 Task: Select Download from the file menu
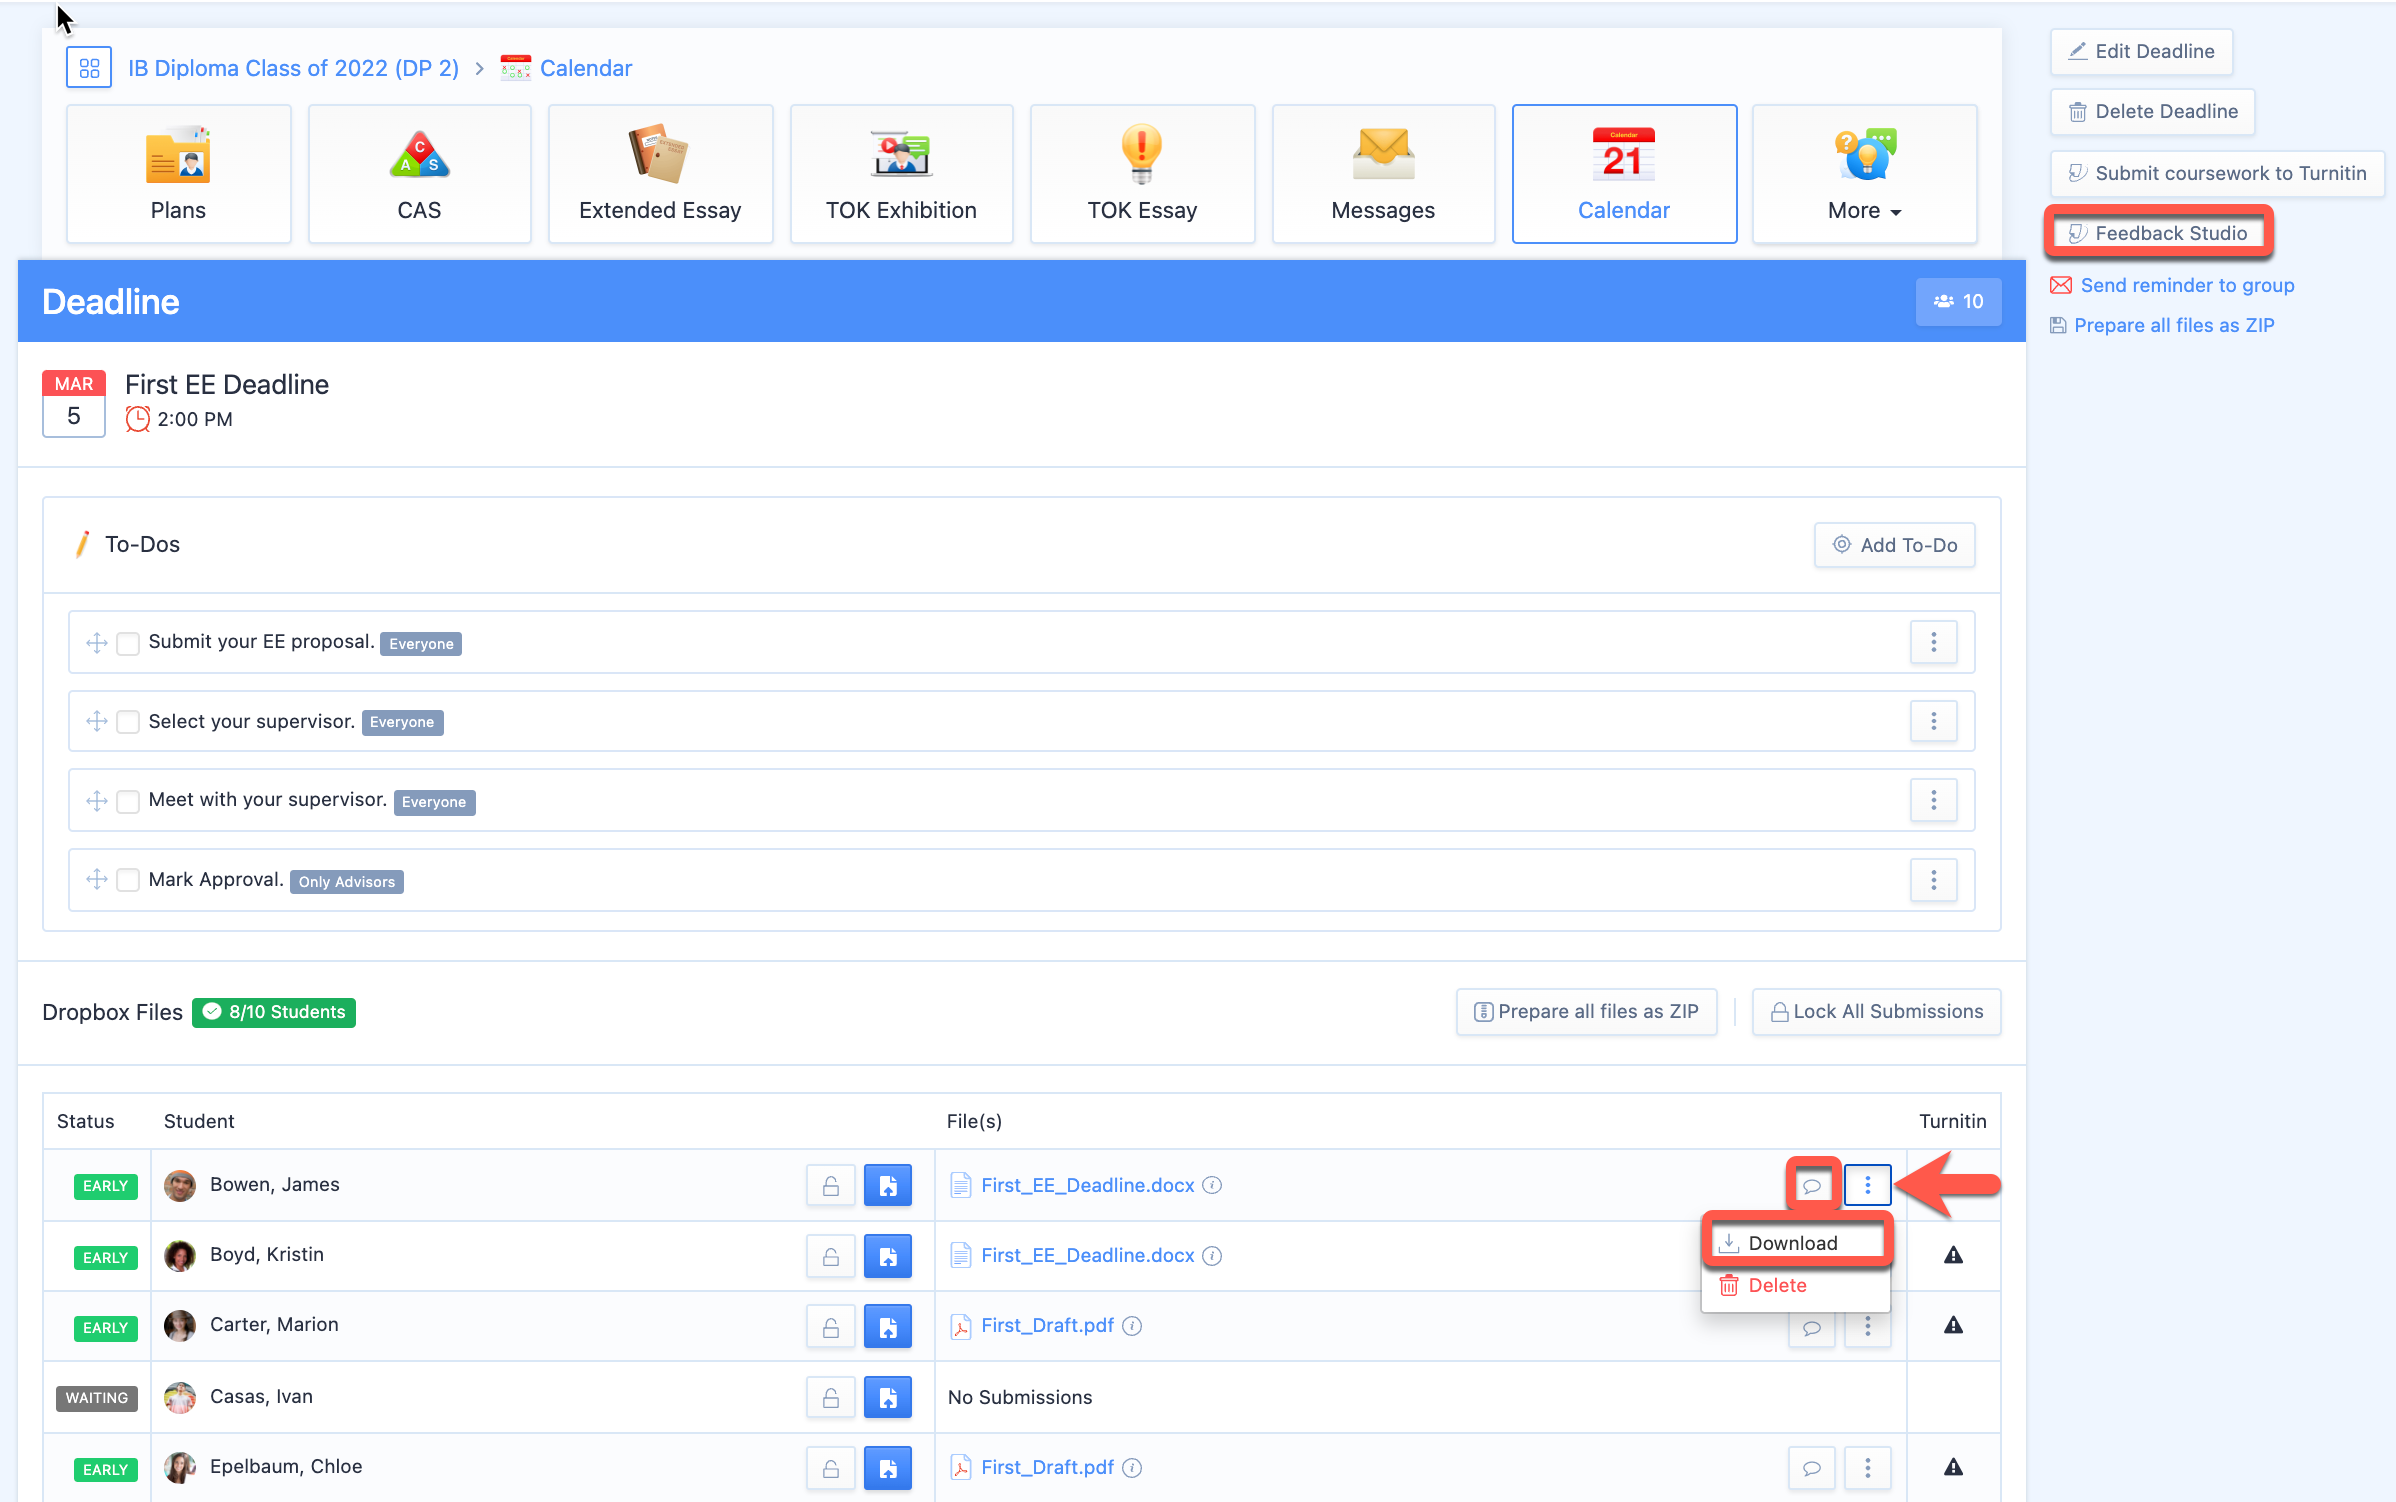(x=1794, y=1243)
